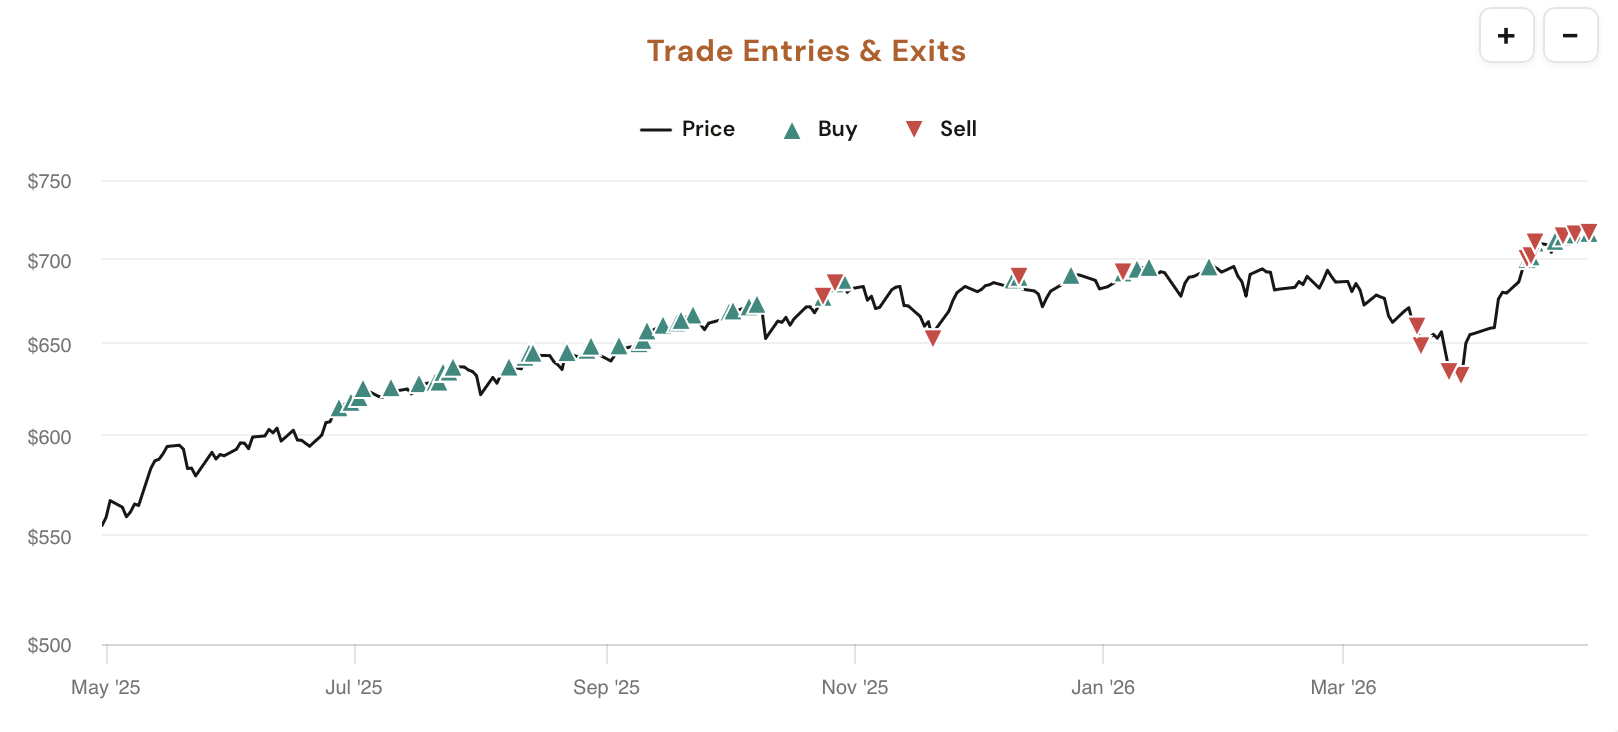The height and width of the screenshot is (732, 1618).
Task: Click the Buy marker cluster near Sep '25
Action: [620, 349]
